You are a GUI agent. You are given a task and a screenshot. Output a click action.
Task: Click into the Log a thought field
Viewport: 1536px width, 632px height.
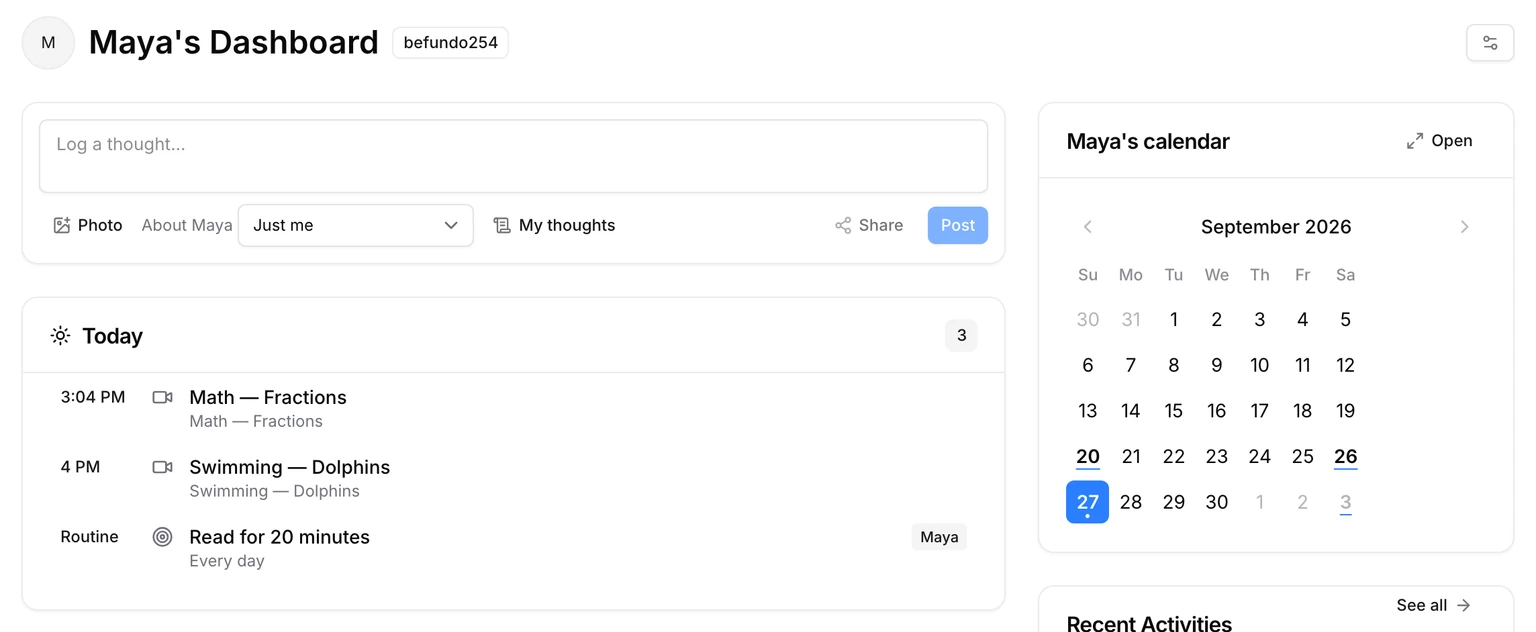click(x=513, y=156)
